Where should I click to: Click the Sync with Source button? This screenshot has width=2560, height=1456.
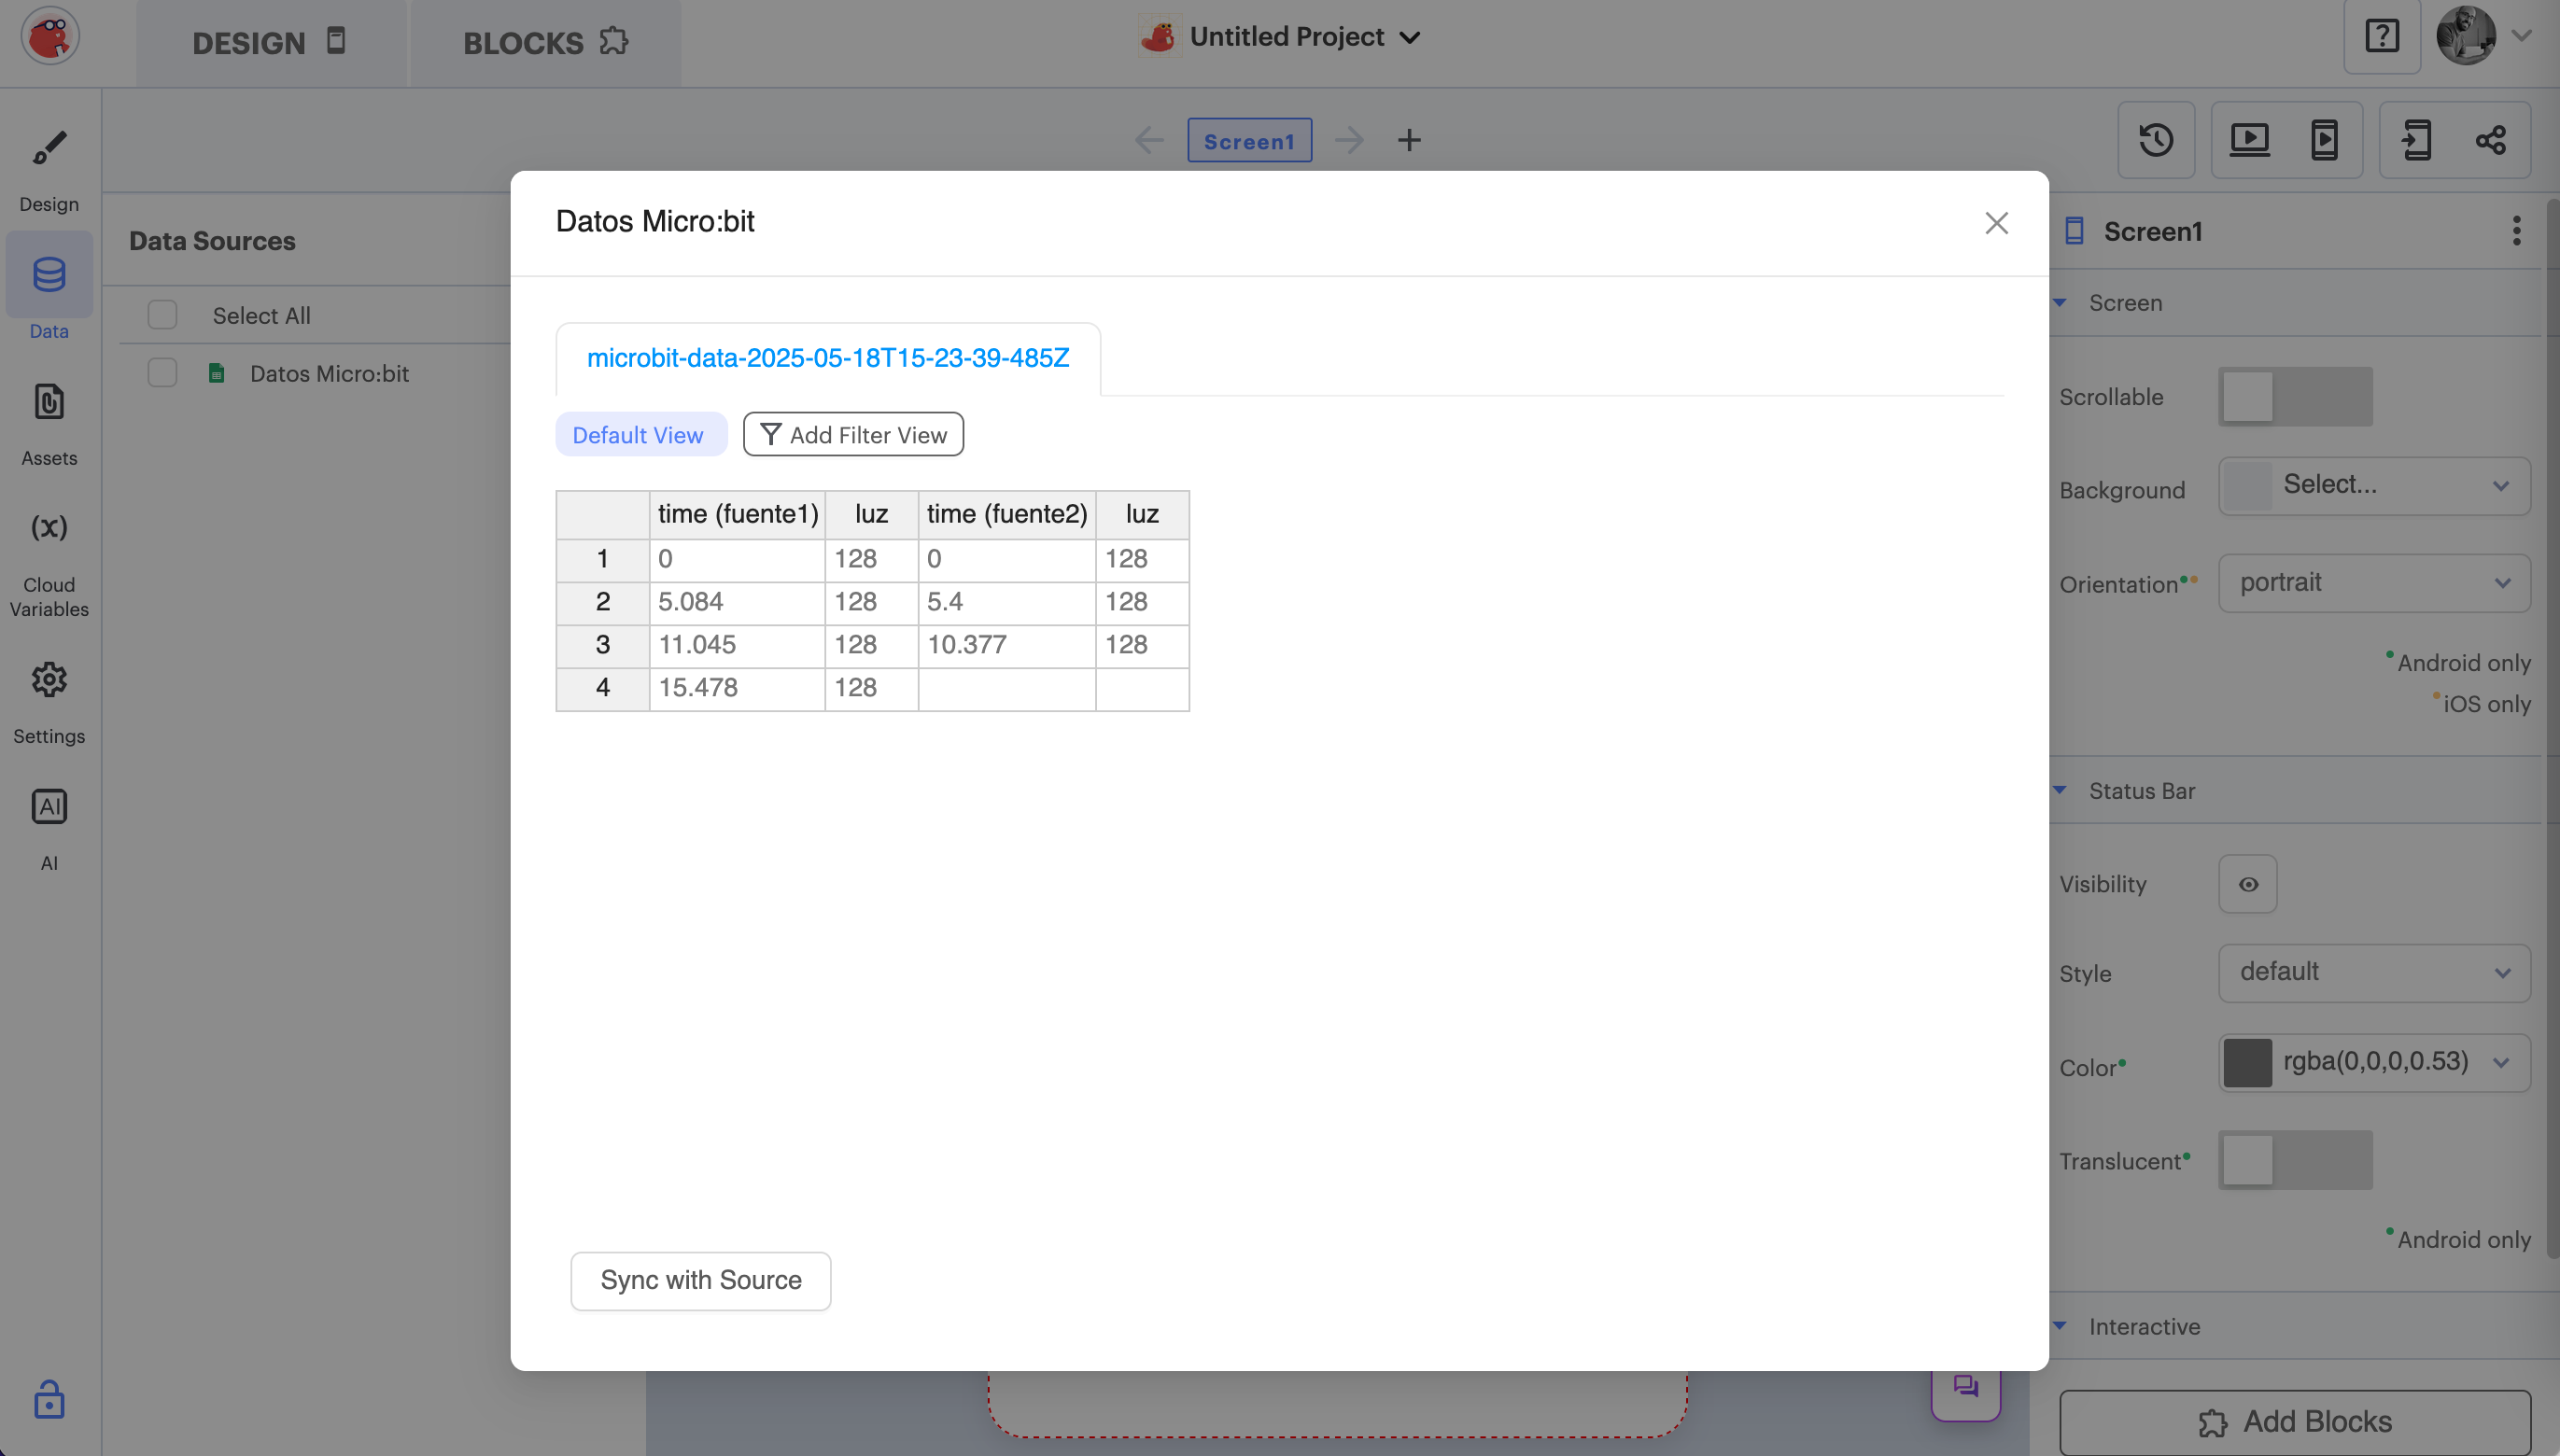tap(700, 1281)
